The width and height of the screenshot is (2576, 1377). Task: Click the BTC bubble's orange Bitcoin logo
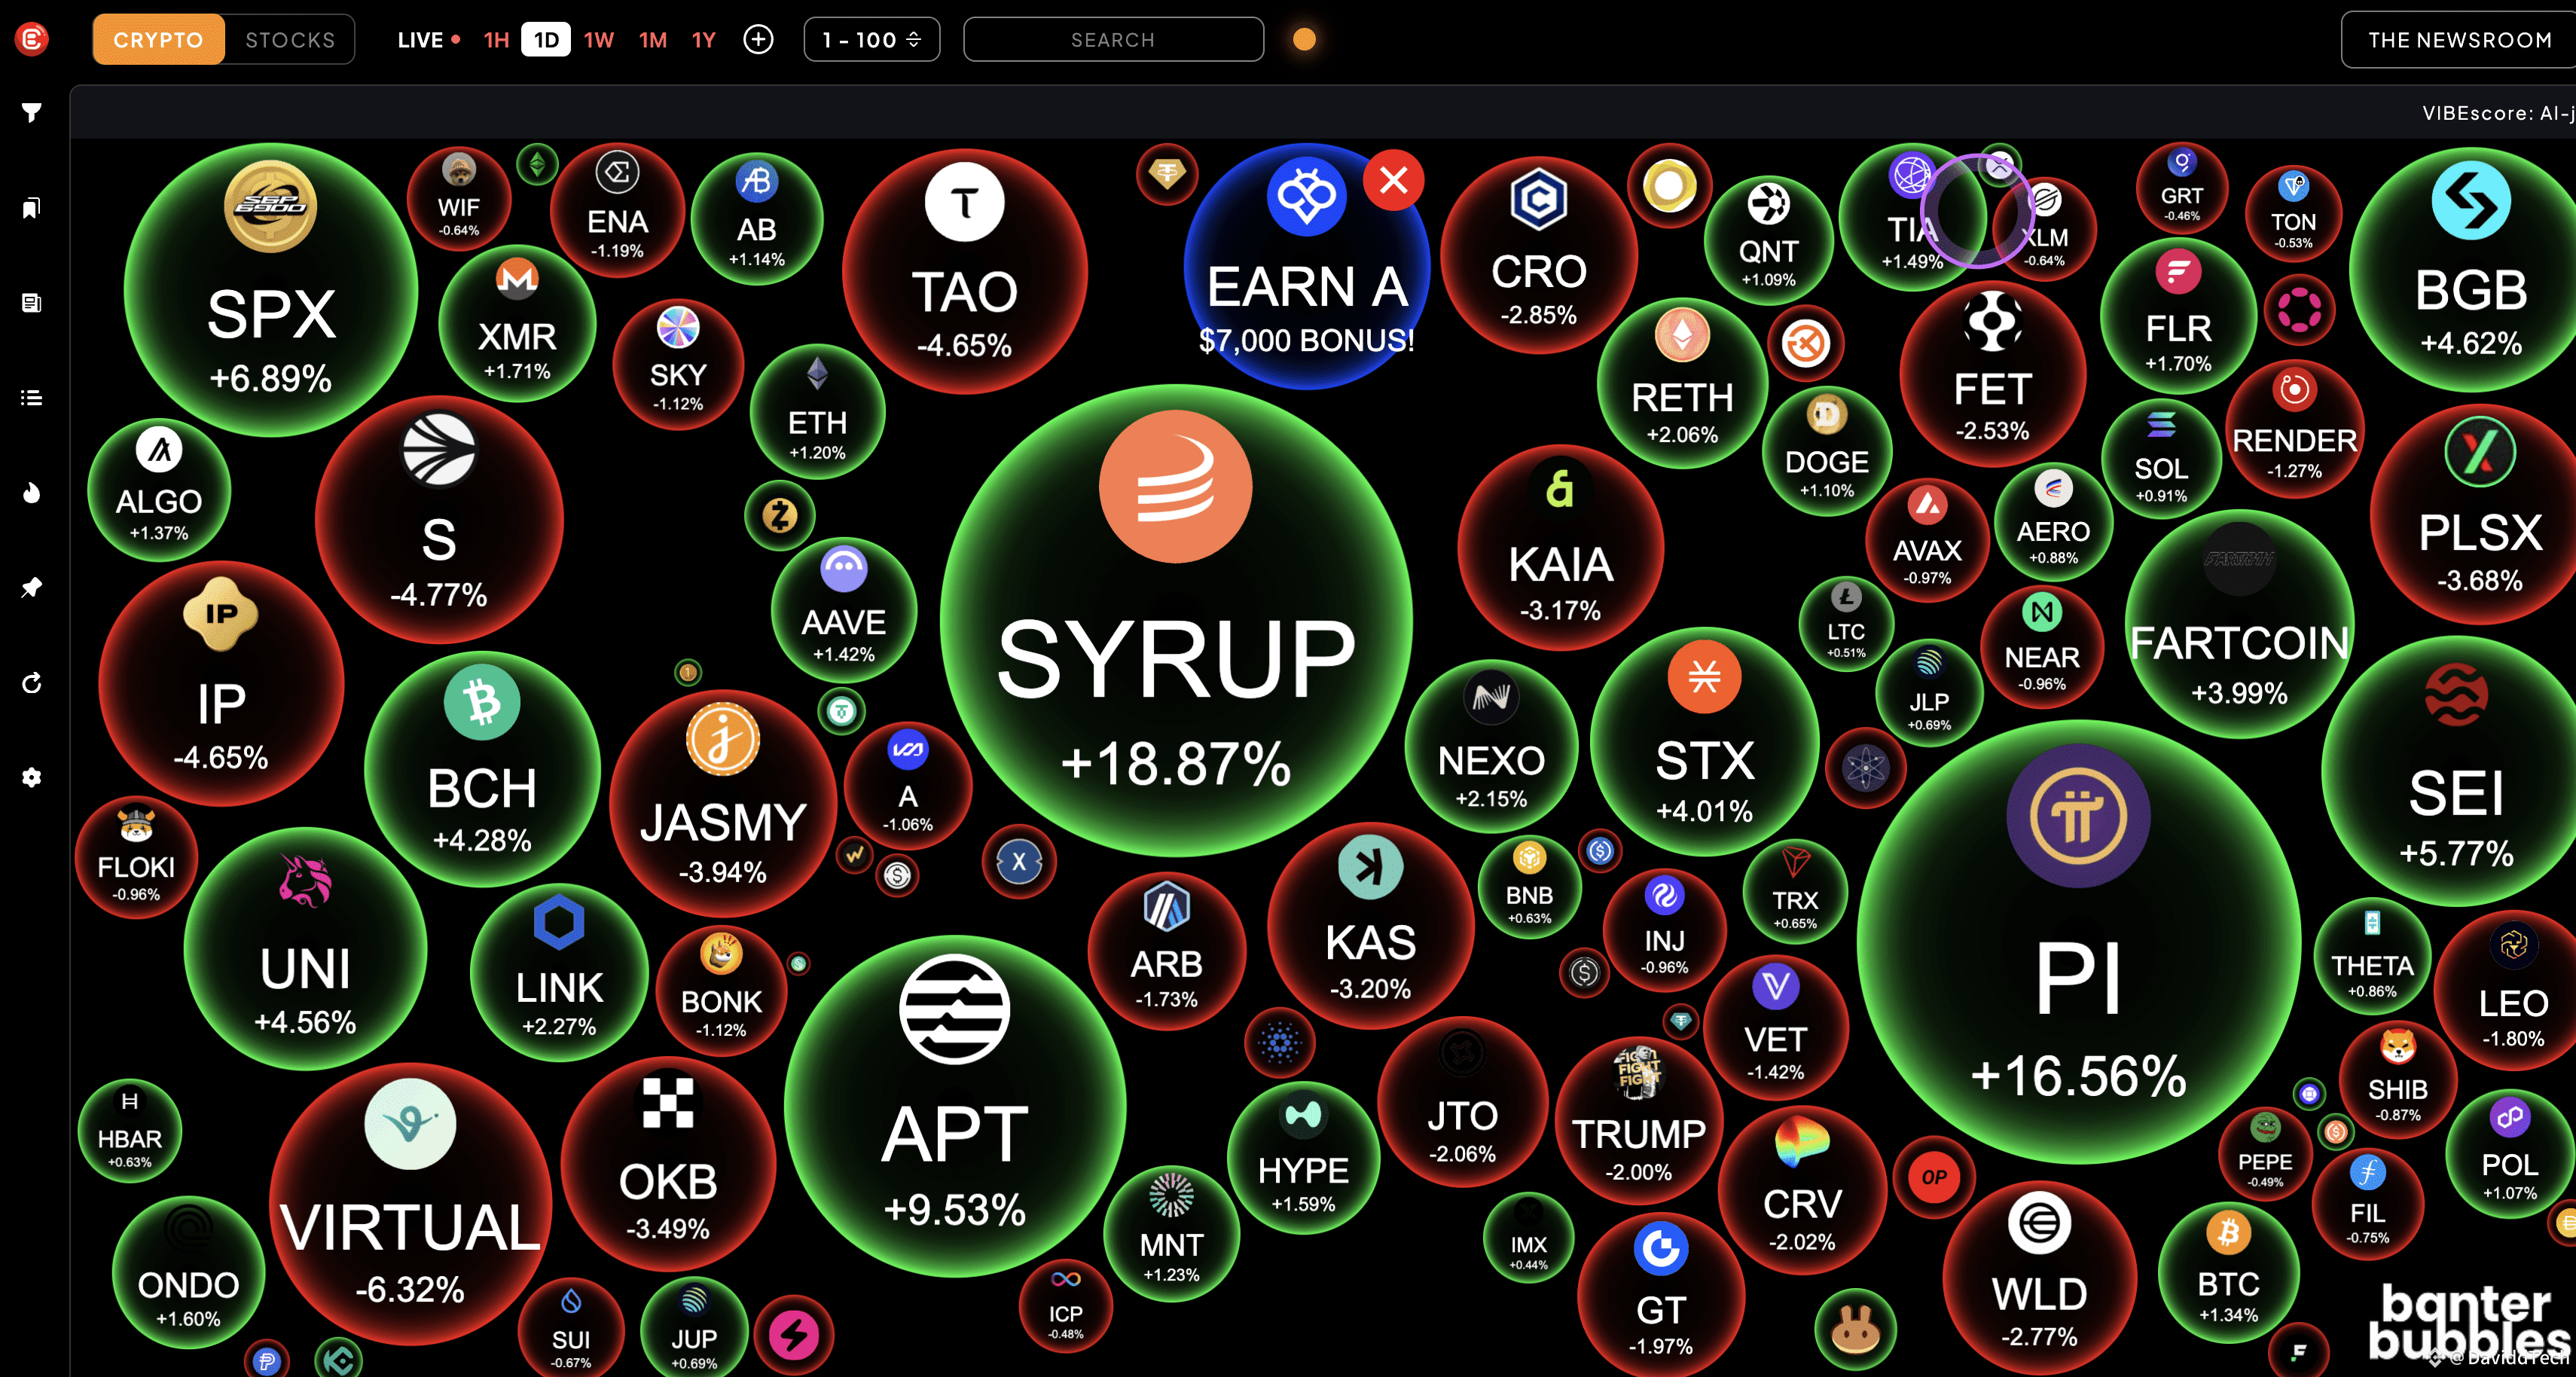[x=2228, y=1233]
